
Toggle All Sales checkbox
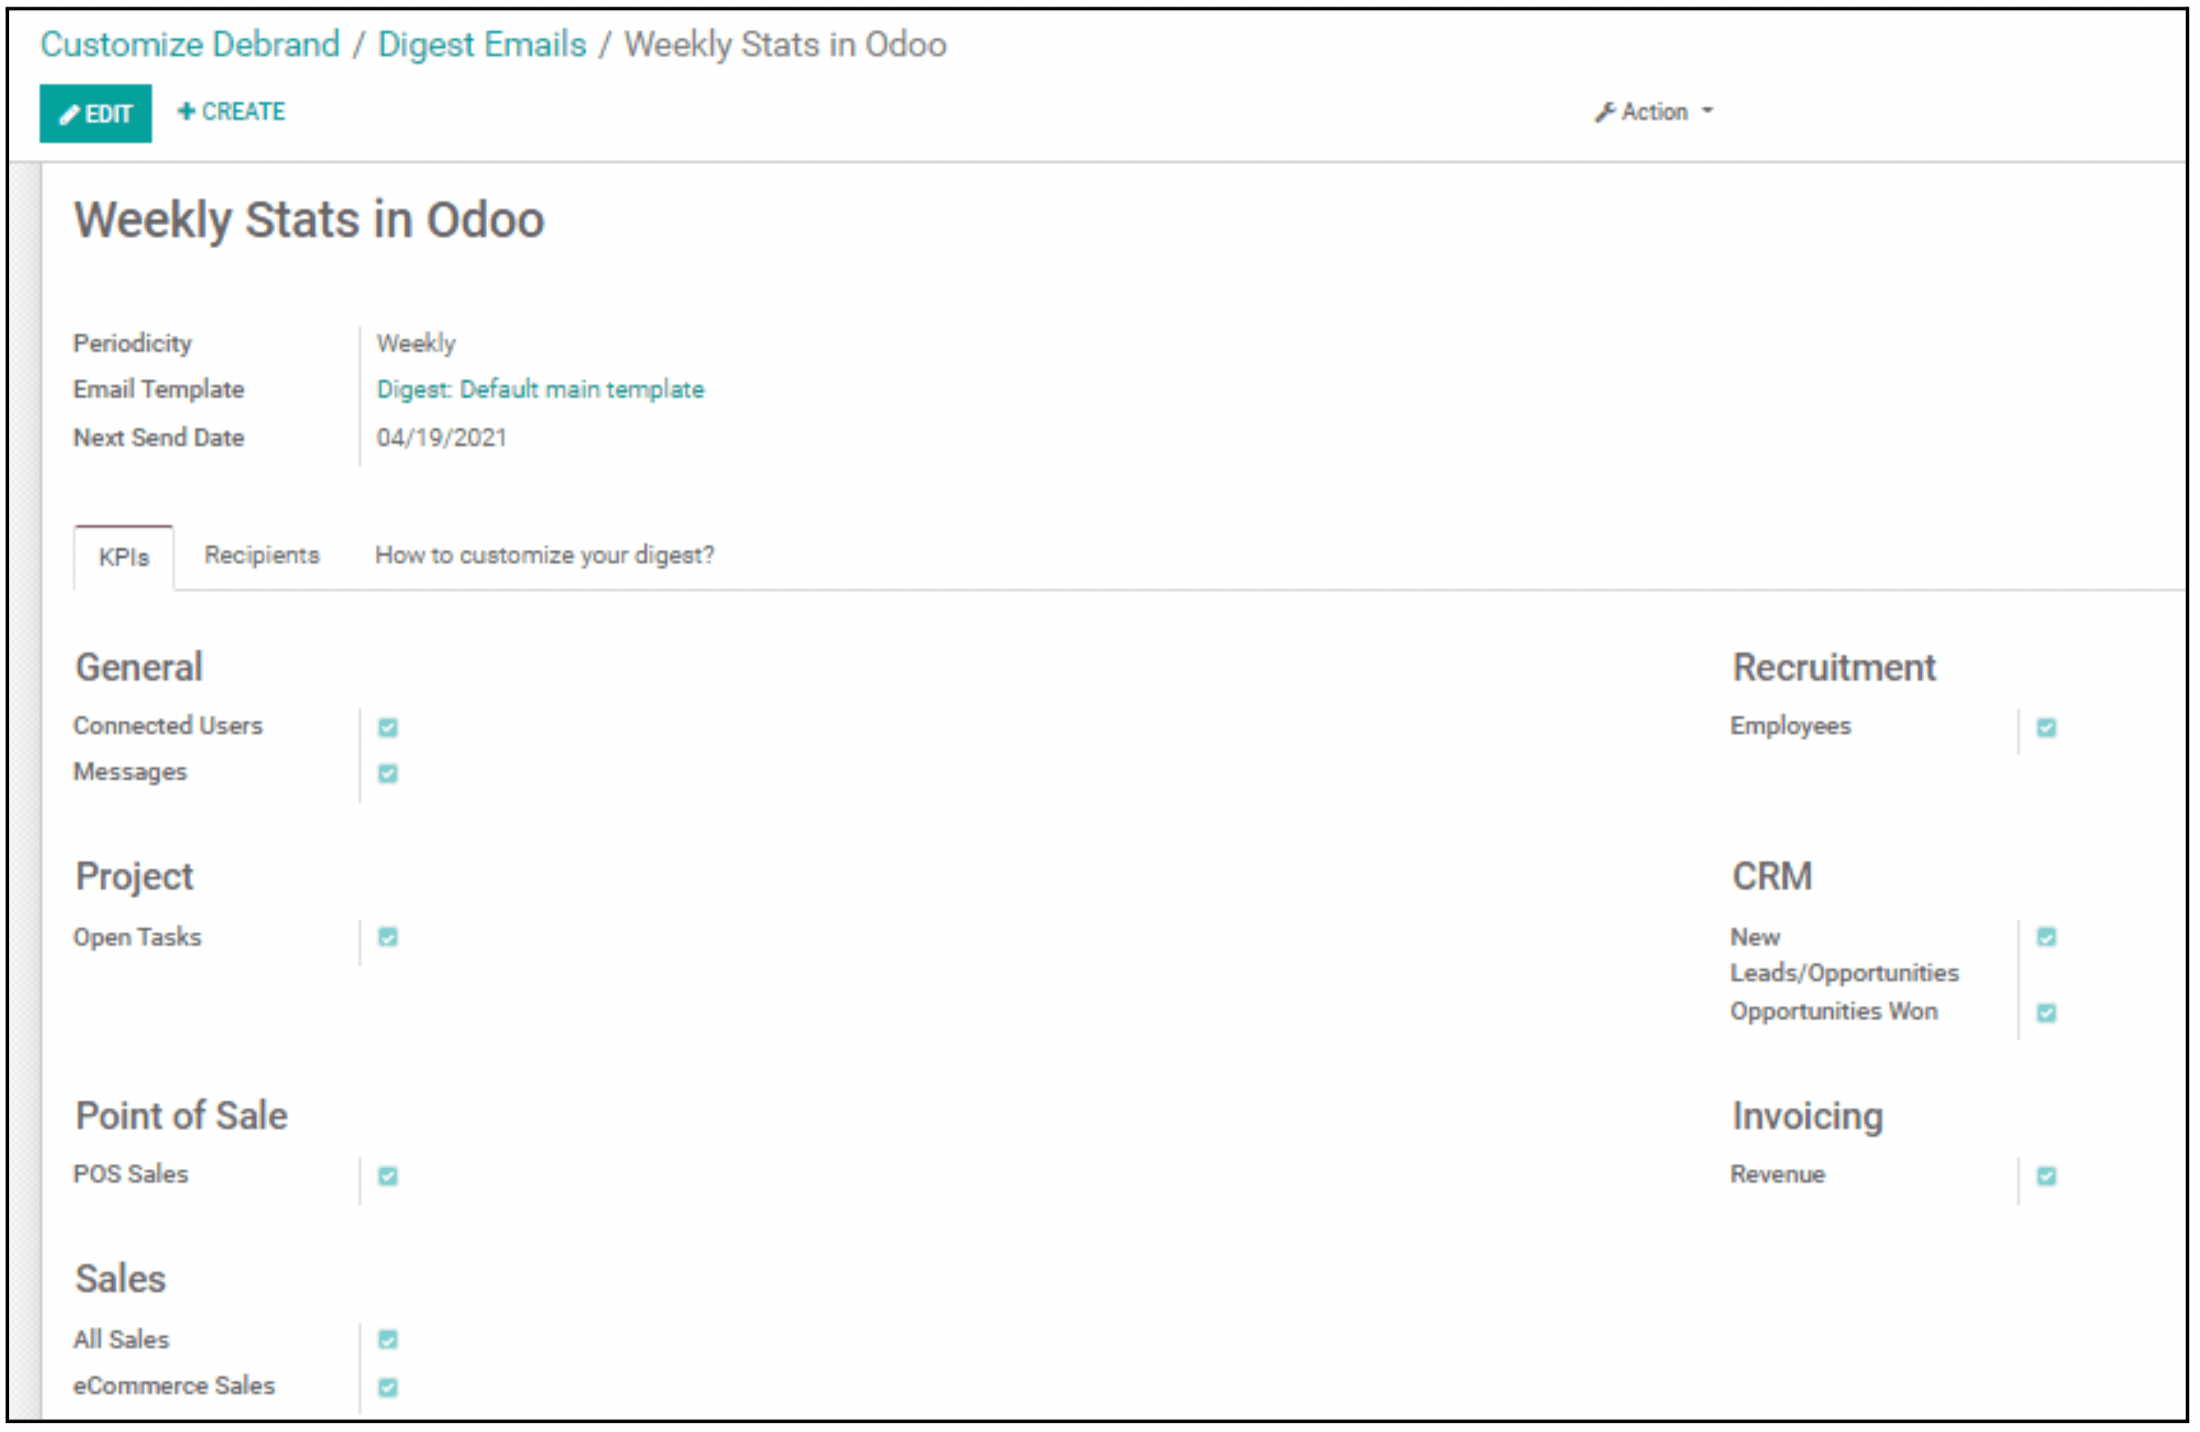point(388,1340)
